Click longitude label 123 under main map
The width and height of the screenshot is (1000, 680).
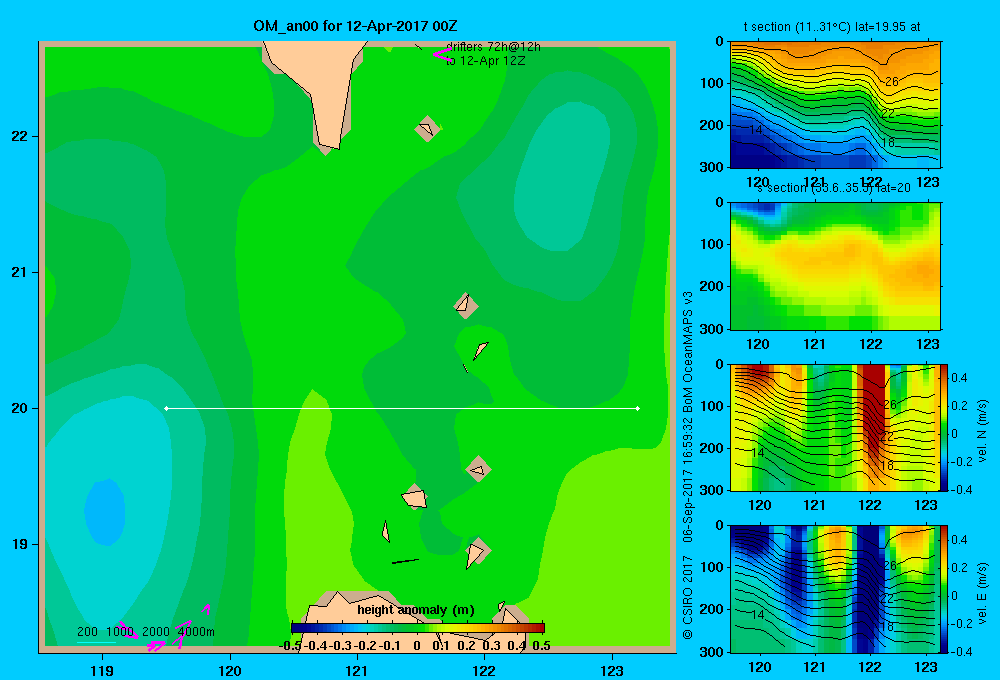coord(612,670)
